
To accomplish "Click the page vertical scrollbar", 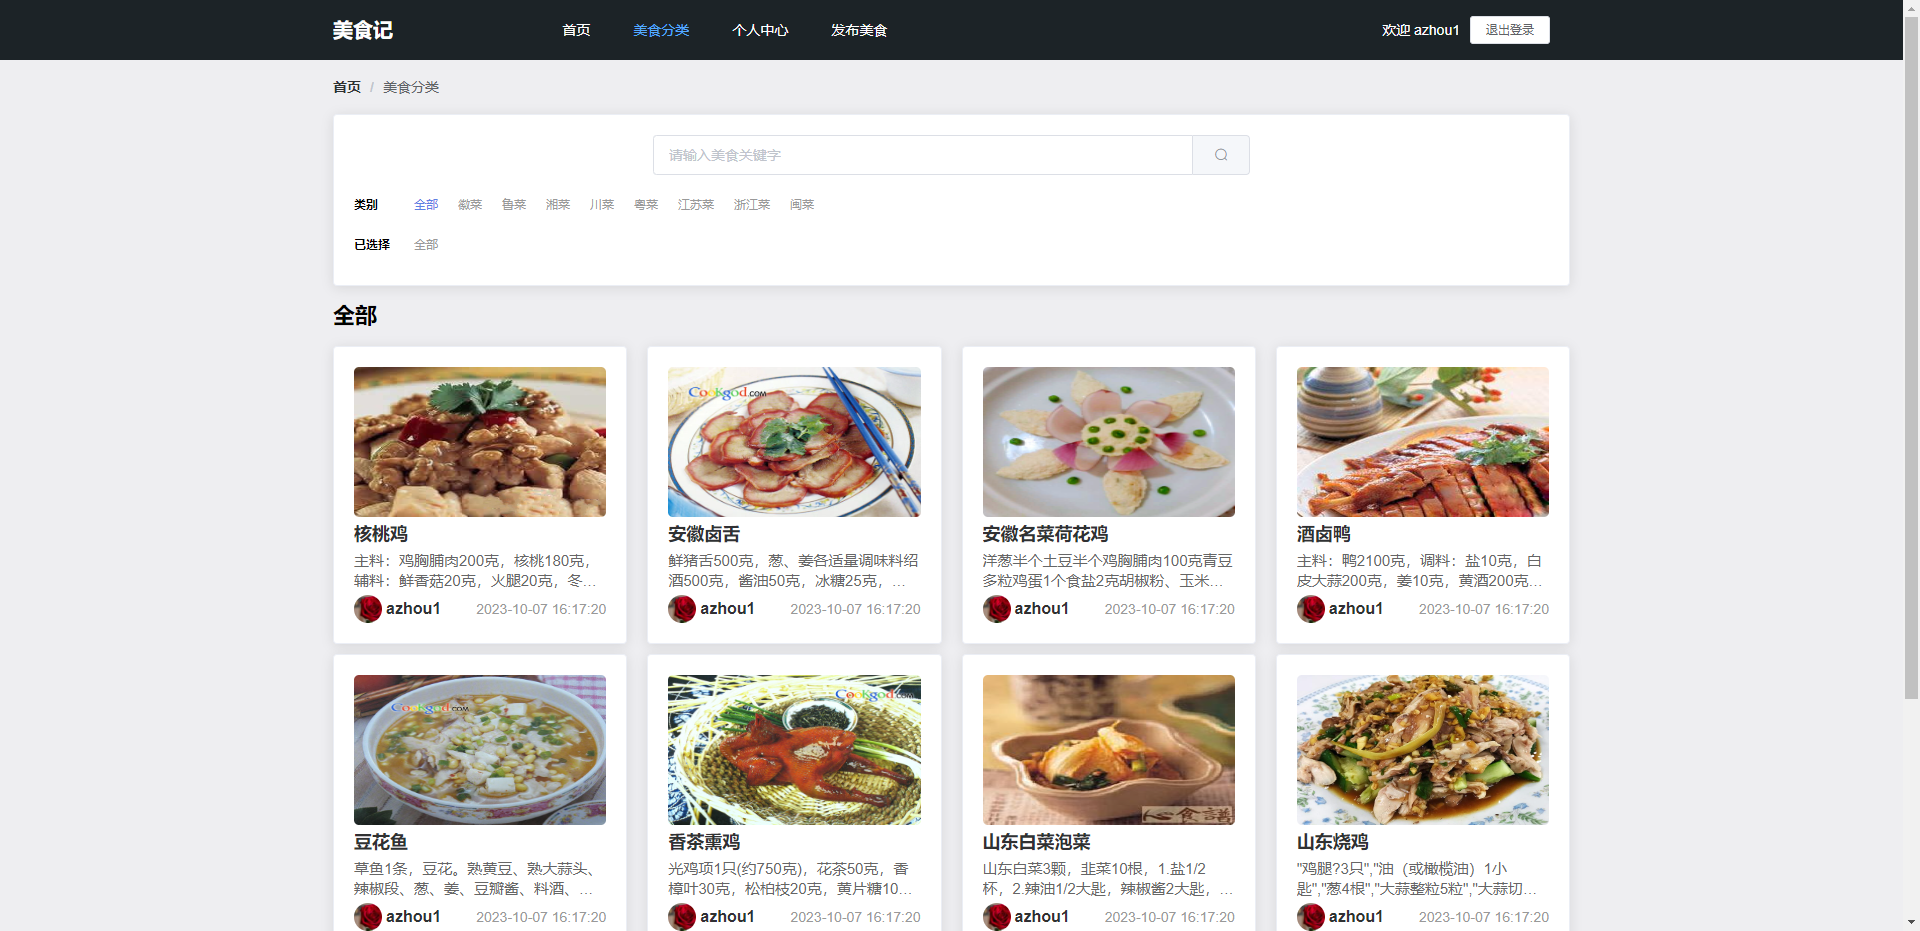I will pos(1911,400).
